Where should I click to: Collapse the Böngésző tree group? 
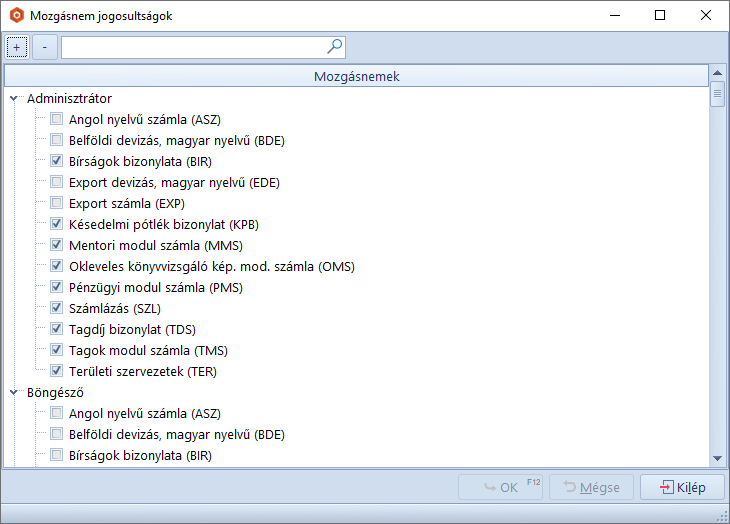(x=14, y=393)
